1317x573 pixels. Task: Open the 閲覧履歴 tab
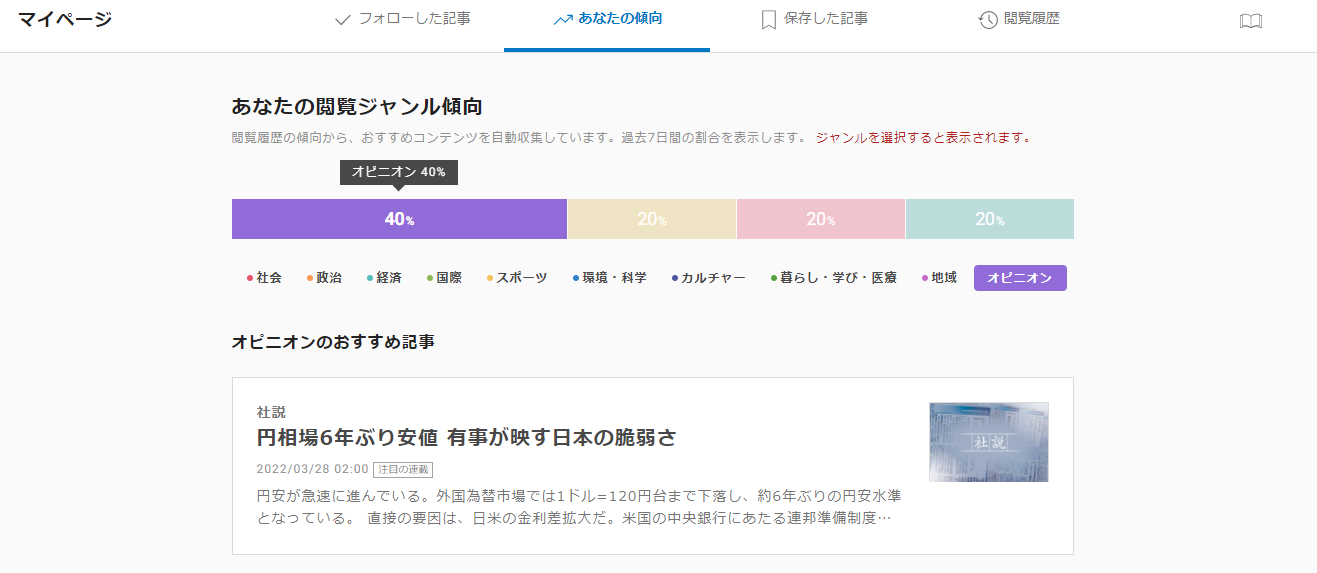(x=1030, y=19)
